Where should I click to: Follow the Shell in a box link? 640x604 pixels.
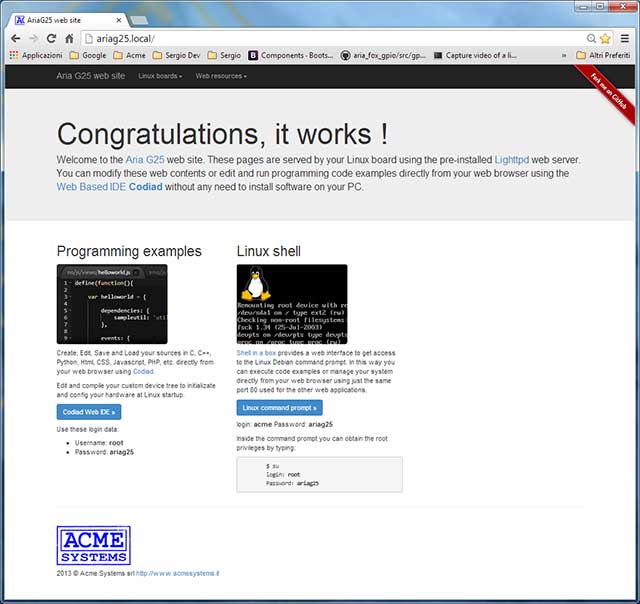point(256,353)
